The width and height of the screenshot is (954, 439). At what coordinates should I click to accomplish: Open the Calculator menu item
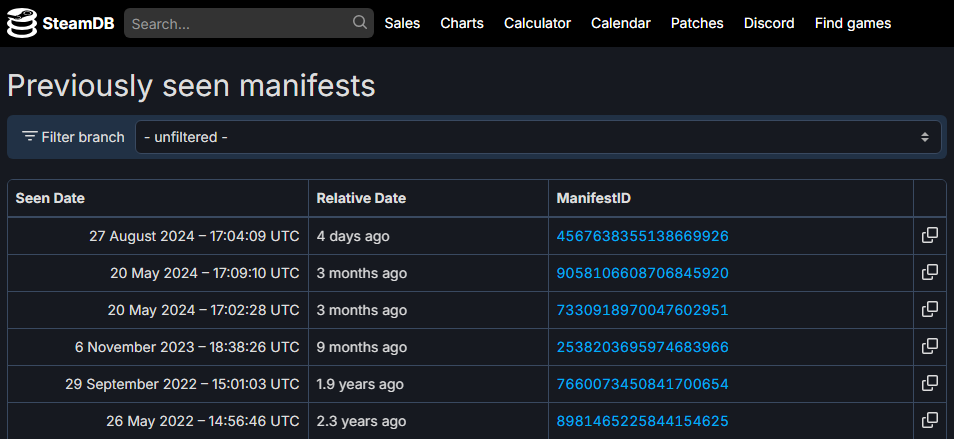537,23
